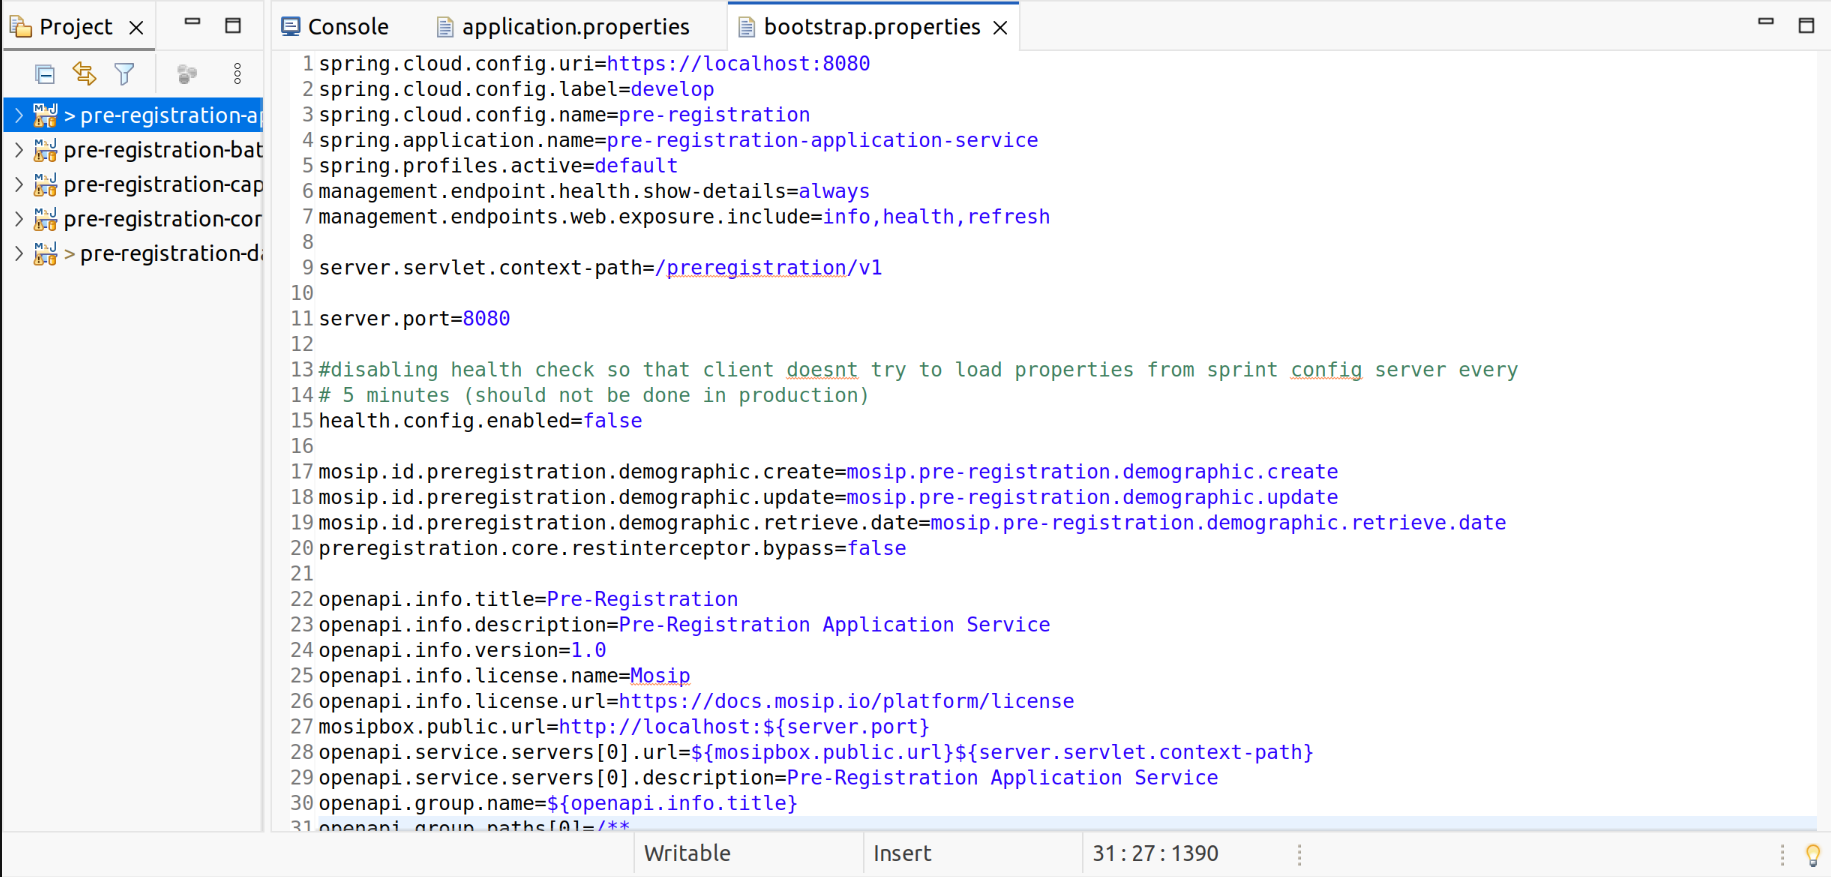Screen dimensions: 1831x877
Task: Minimize the Project panel view
Action: pos(192,23)
